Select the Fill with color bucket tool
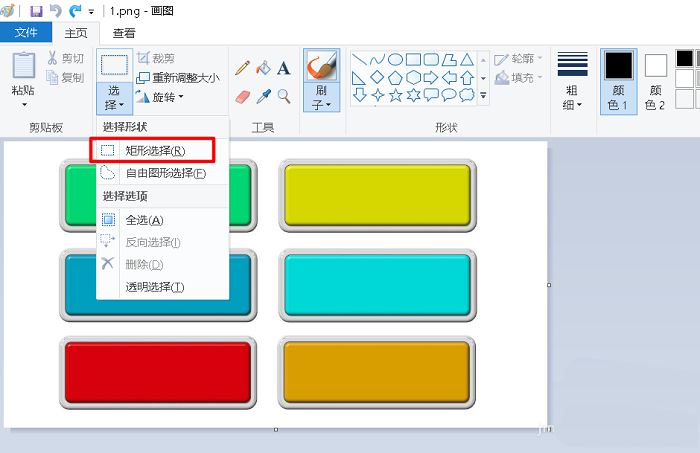 263,68
